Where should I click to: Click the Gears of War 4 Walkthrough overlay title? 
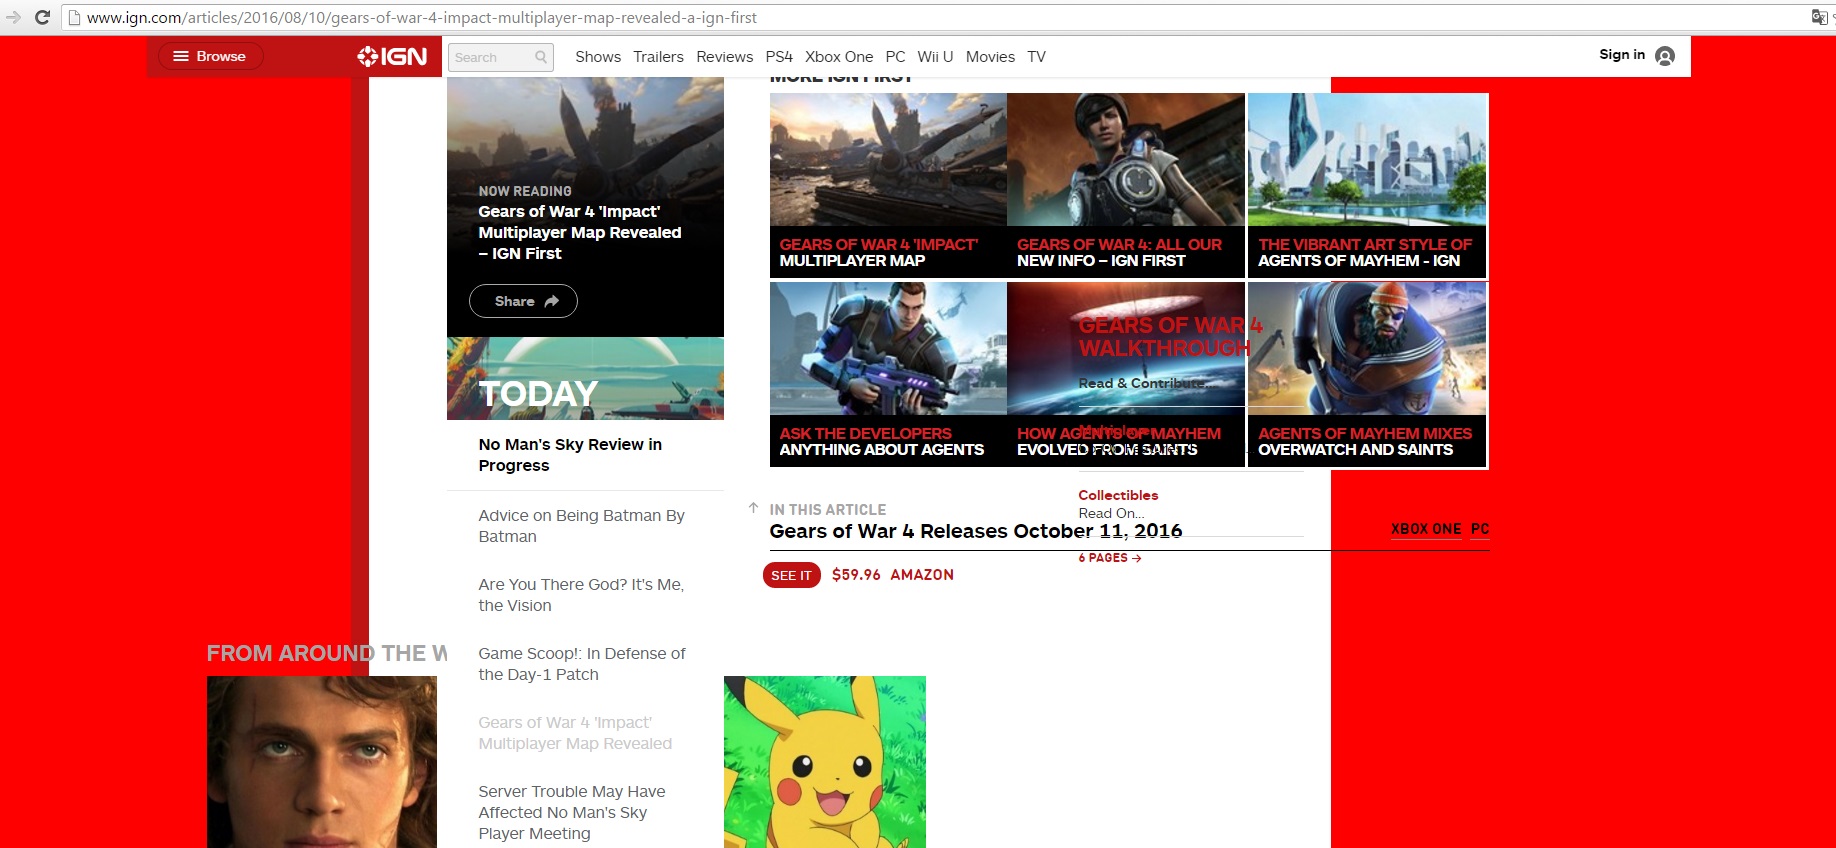[1170, 337]
